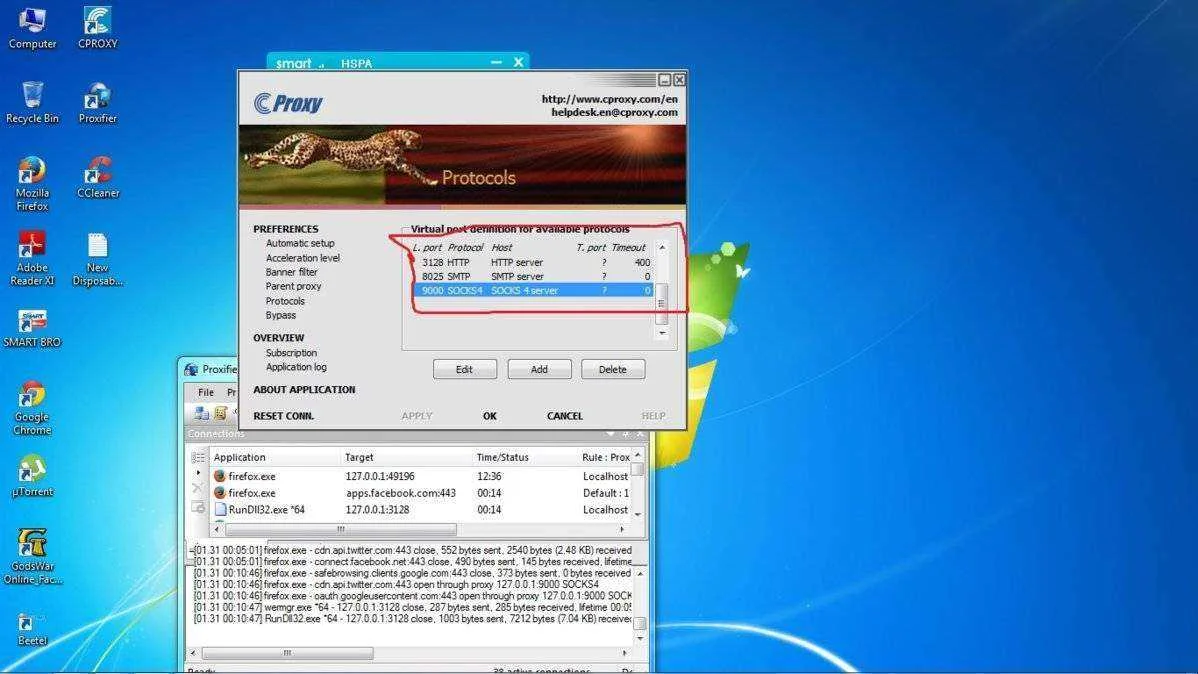Open Parent proxy preferences
Screen dimensions: 1198x674
pyautogui.click(x=293, y=286)
